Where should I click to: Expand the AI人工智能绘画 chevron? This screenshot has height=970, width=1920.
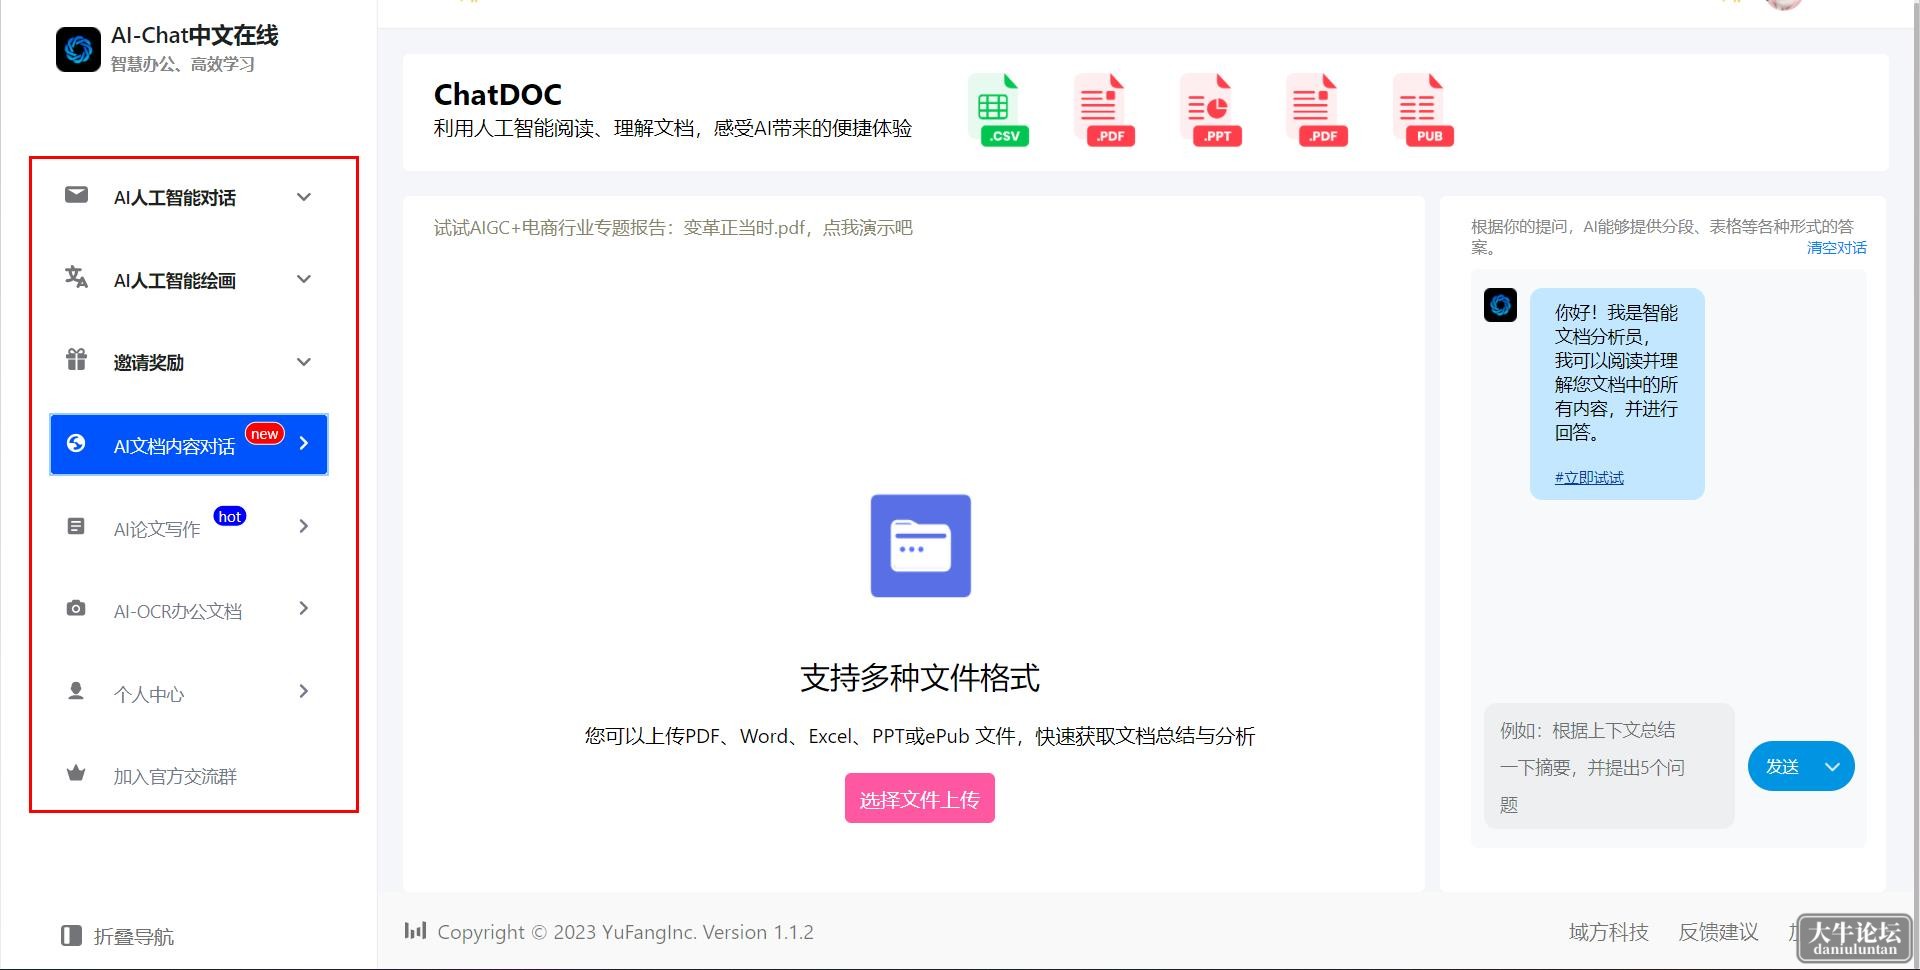[x=304, y=279]
